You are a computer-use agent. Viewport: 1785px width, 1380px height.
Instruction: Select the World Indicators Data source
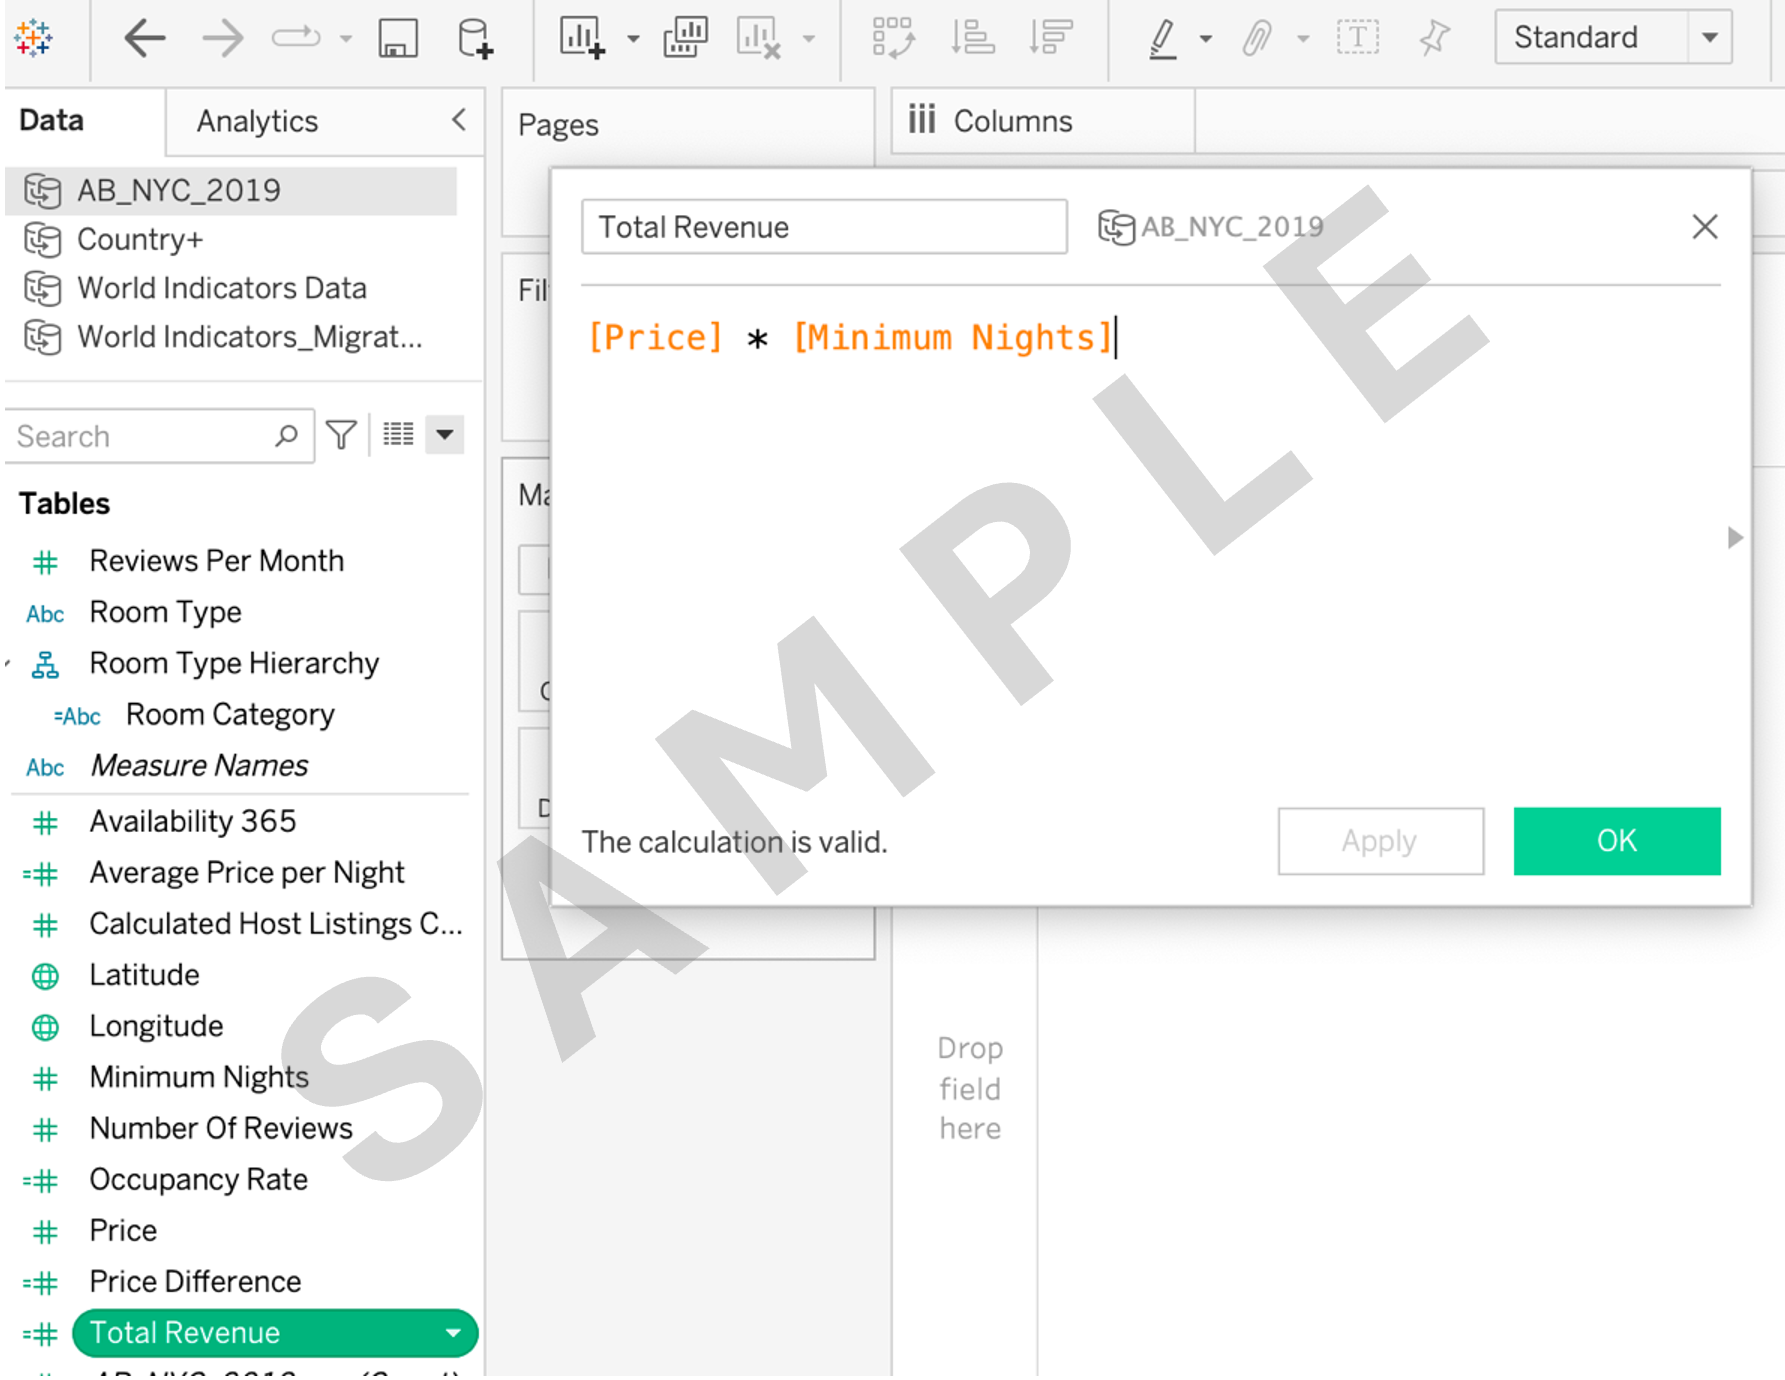tap(221, 288)
